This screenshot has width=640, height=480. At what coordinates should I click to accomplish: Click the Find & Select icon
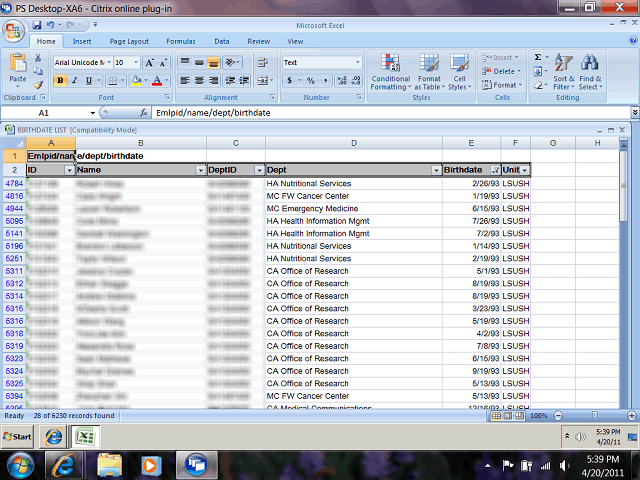click(590, 72)
